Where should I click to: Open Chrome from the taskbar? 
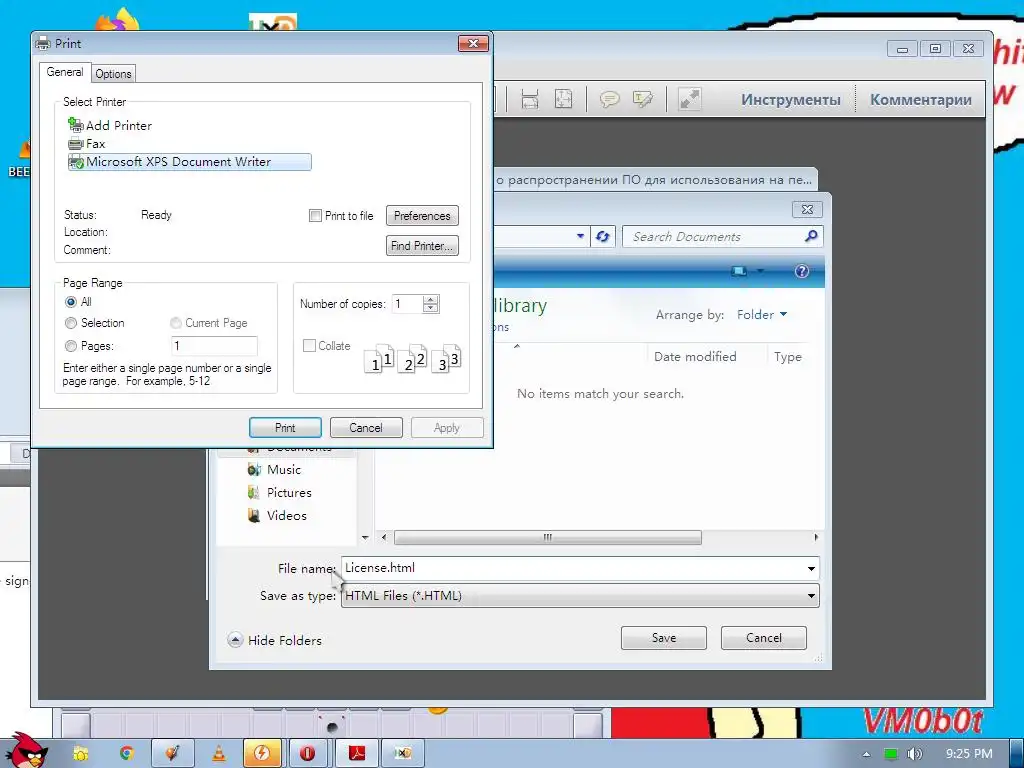[x=127, y=753]
